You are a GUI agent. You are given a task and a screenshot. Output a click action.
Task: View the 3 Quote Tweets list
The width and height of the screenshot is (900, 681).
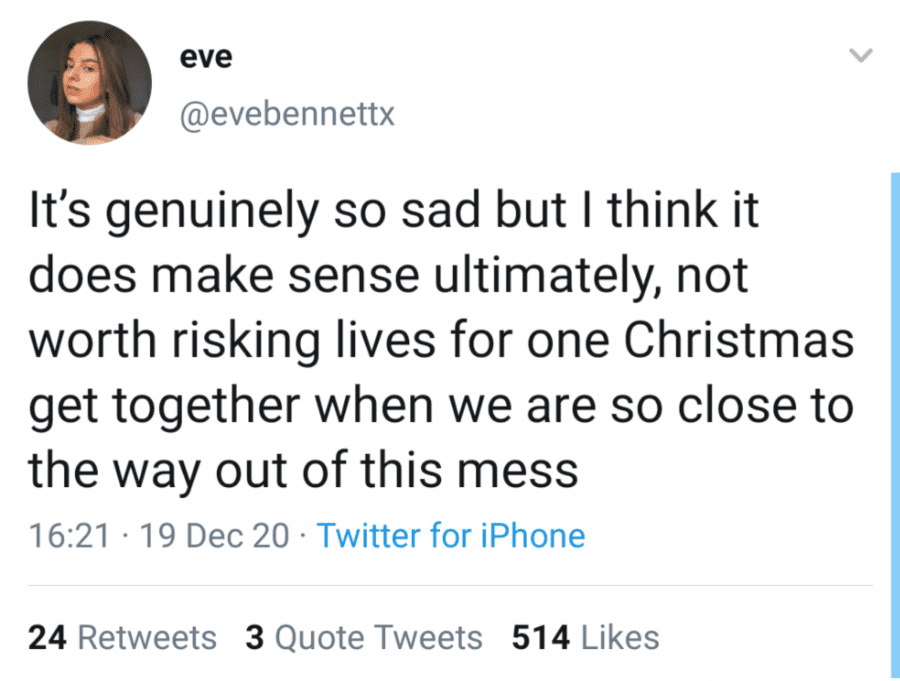point(364,637)
